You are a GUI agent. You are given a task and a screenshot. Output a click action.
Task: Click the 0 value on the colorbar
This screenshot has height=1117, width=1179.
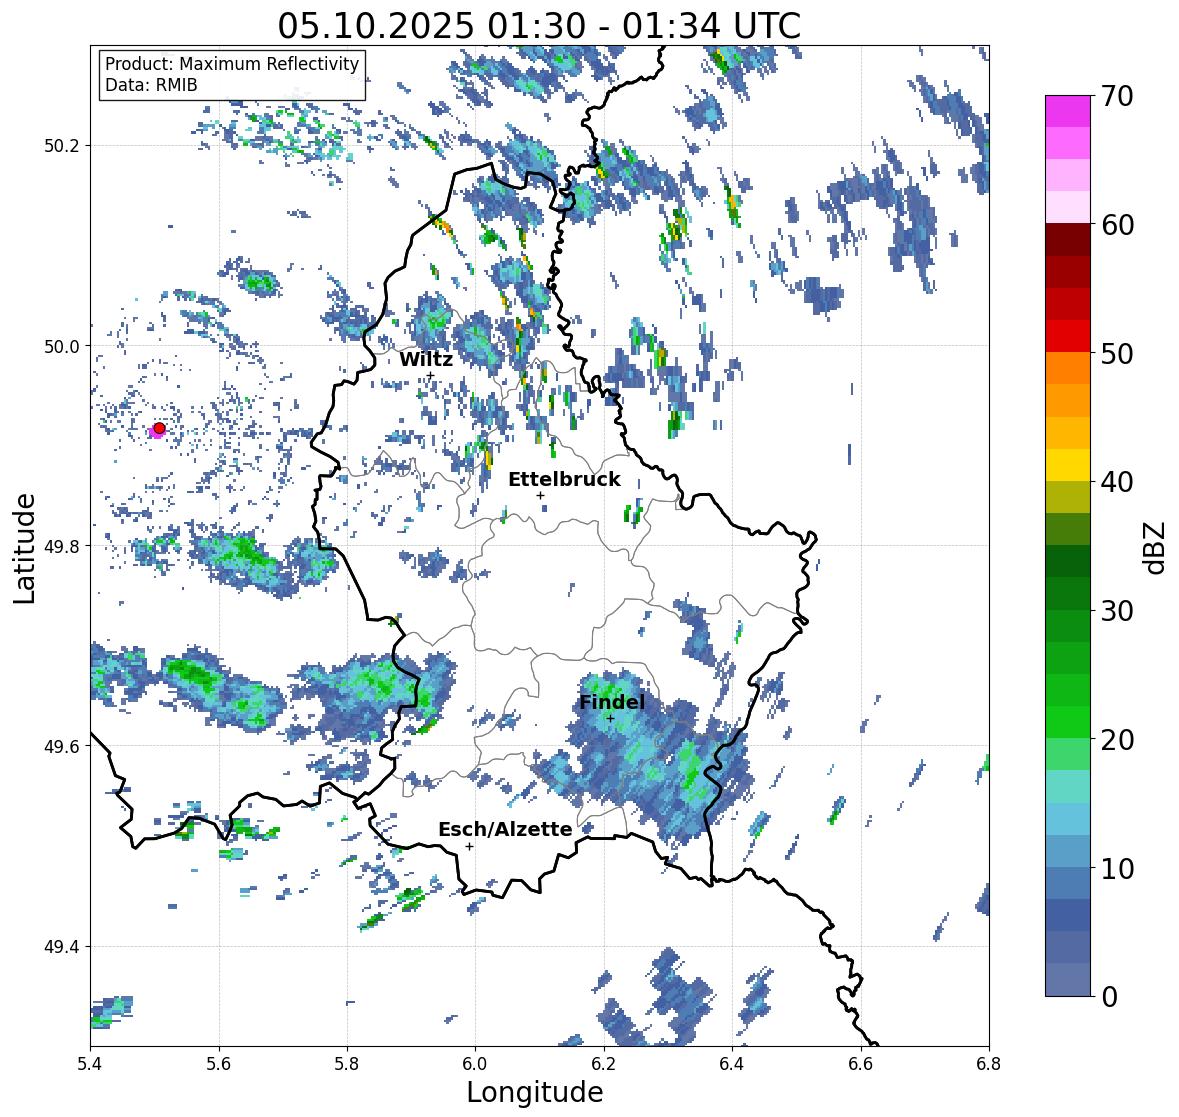pos(1109,997)
